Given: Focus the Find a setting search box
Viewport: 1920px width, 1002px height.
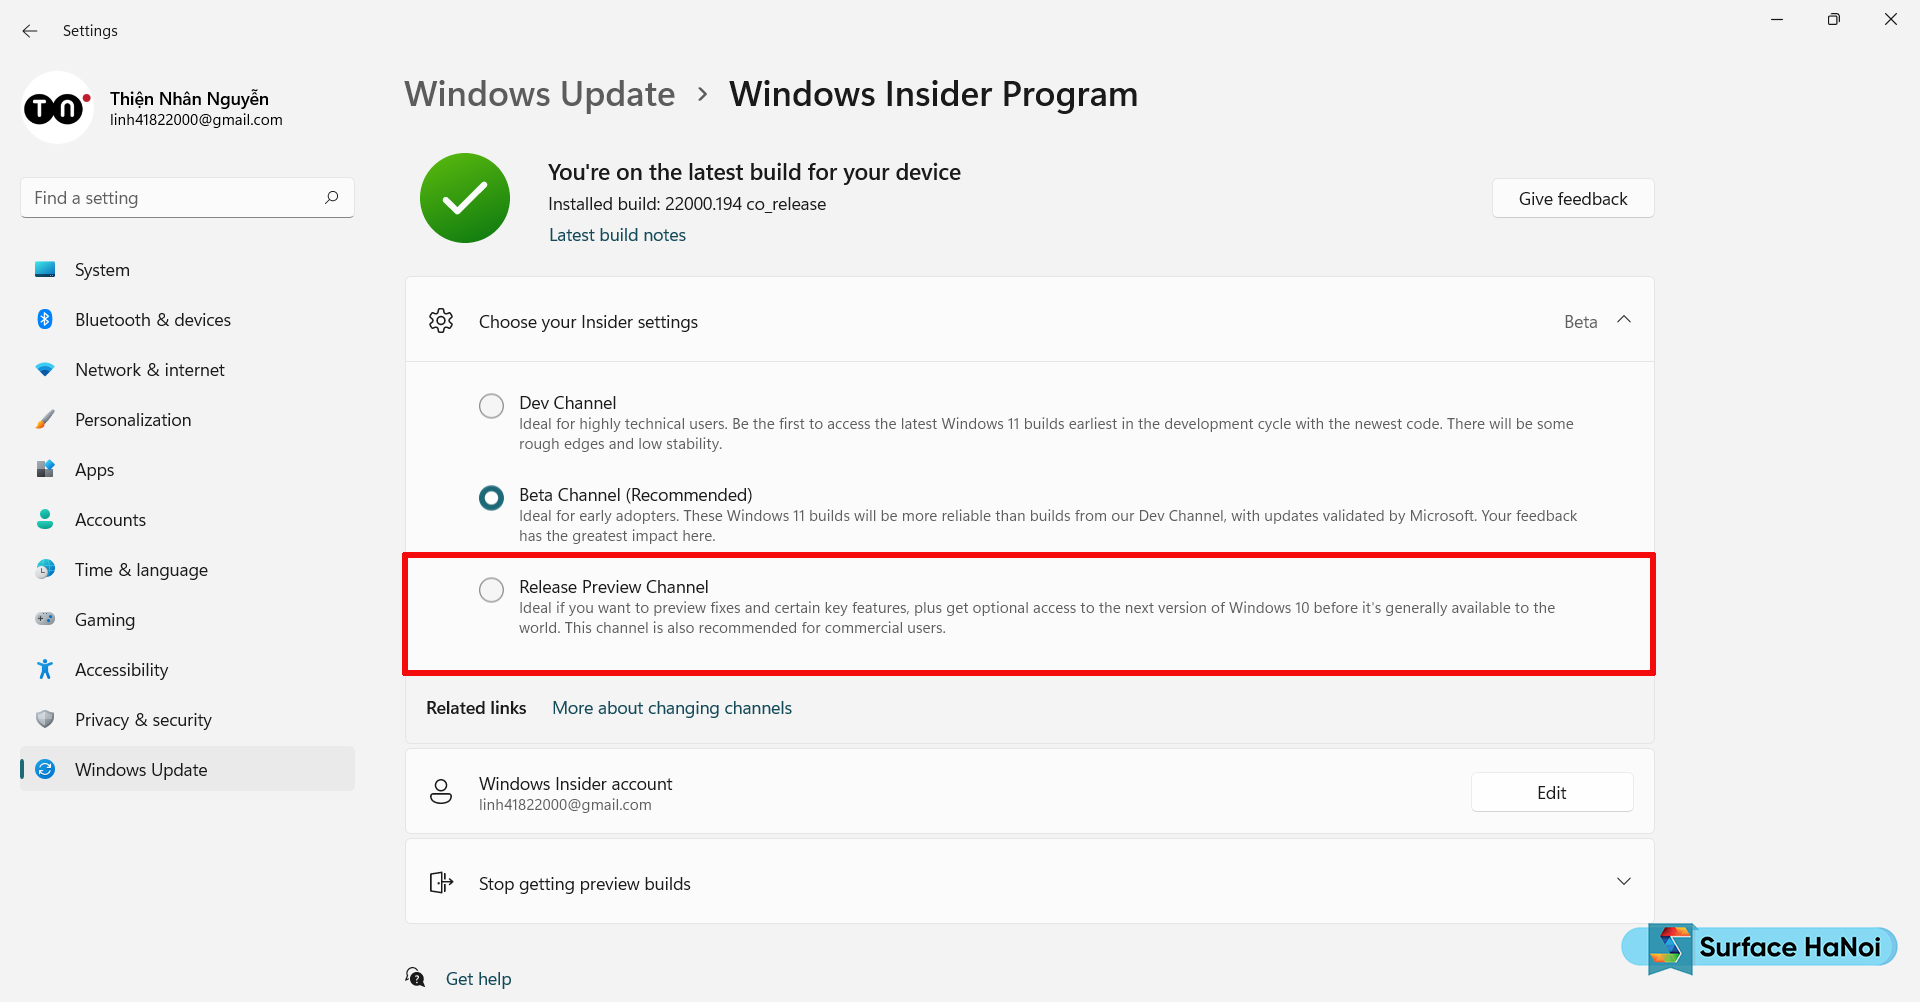Looking at the screenshot, I should [x=187, y=198].
